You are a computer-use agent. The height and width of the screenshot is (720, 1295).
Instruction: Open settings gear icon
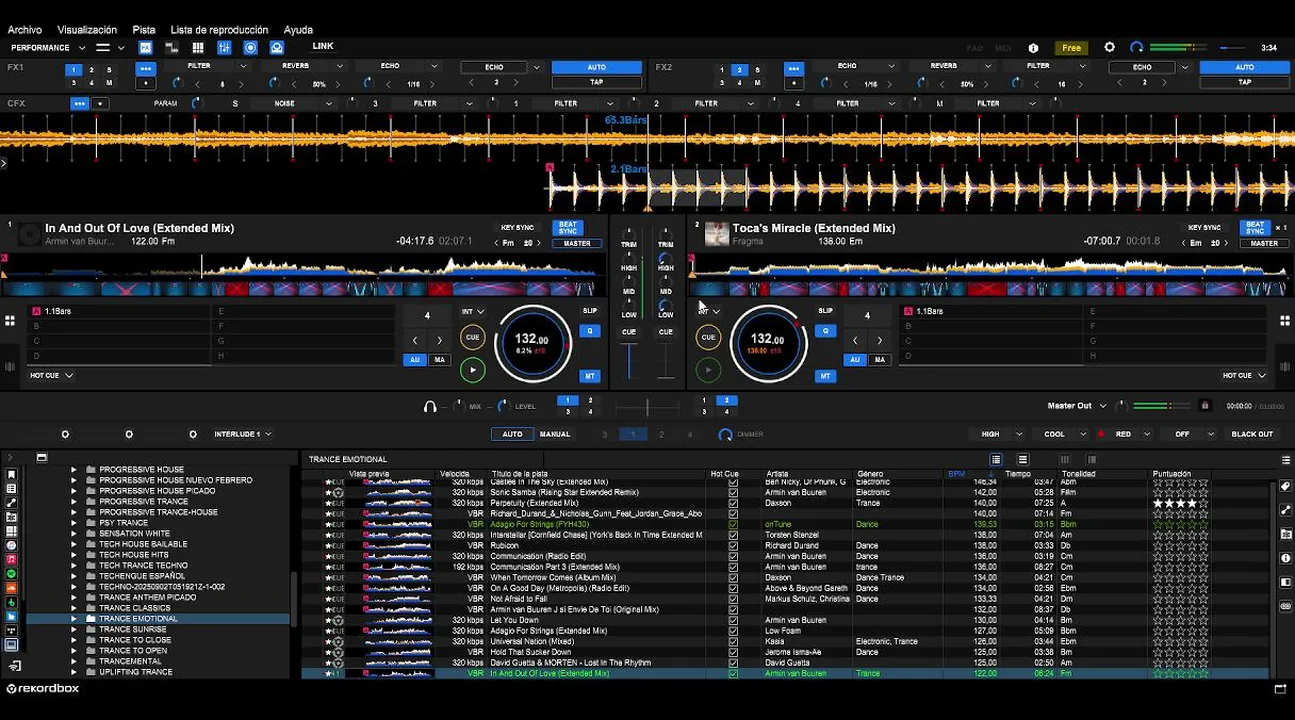tap(1109, 47)
